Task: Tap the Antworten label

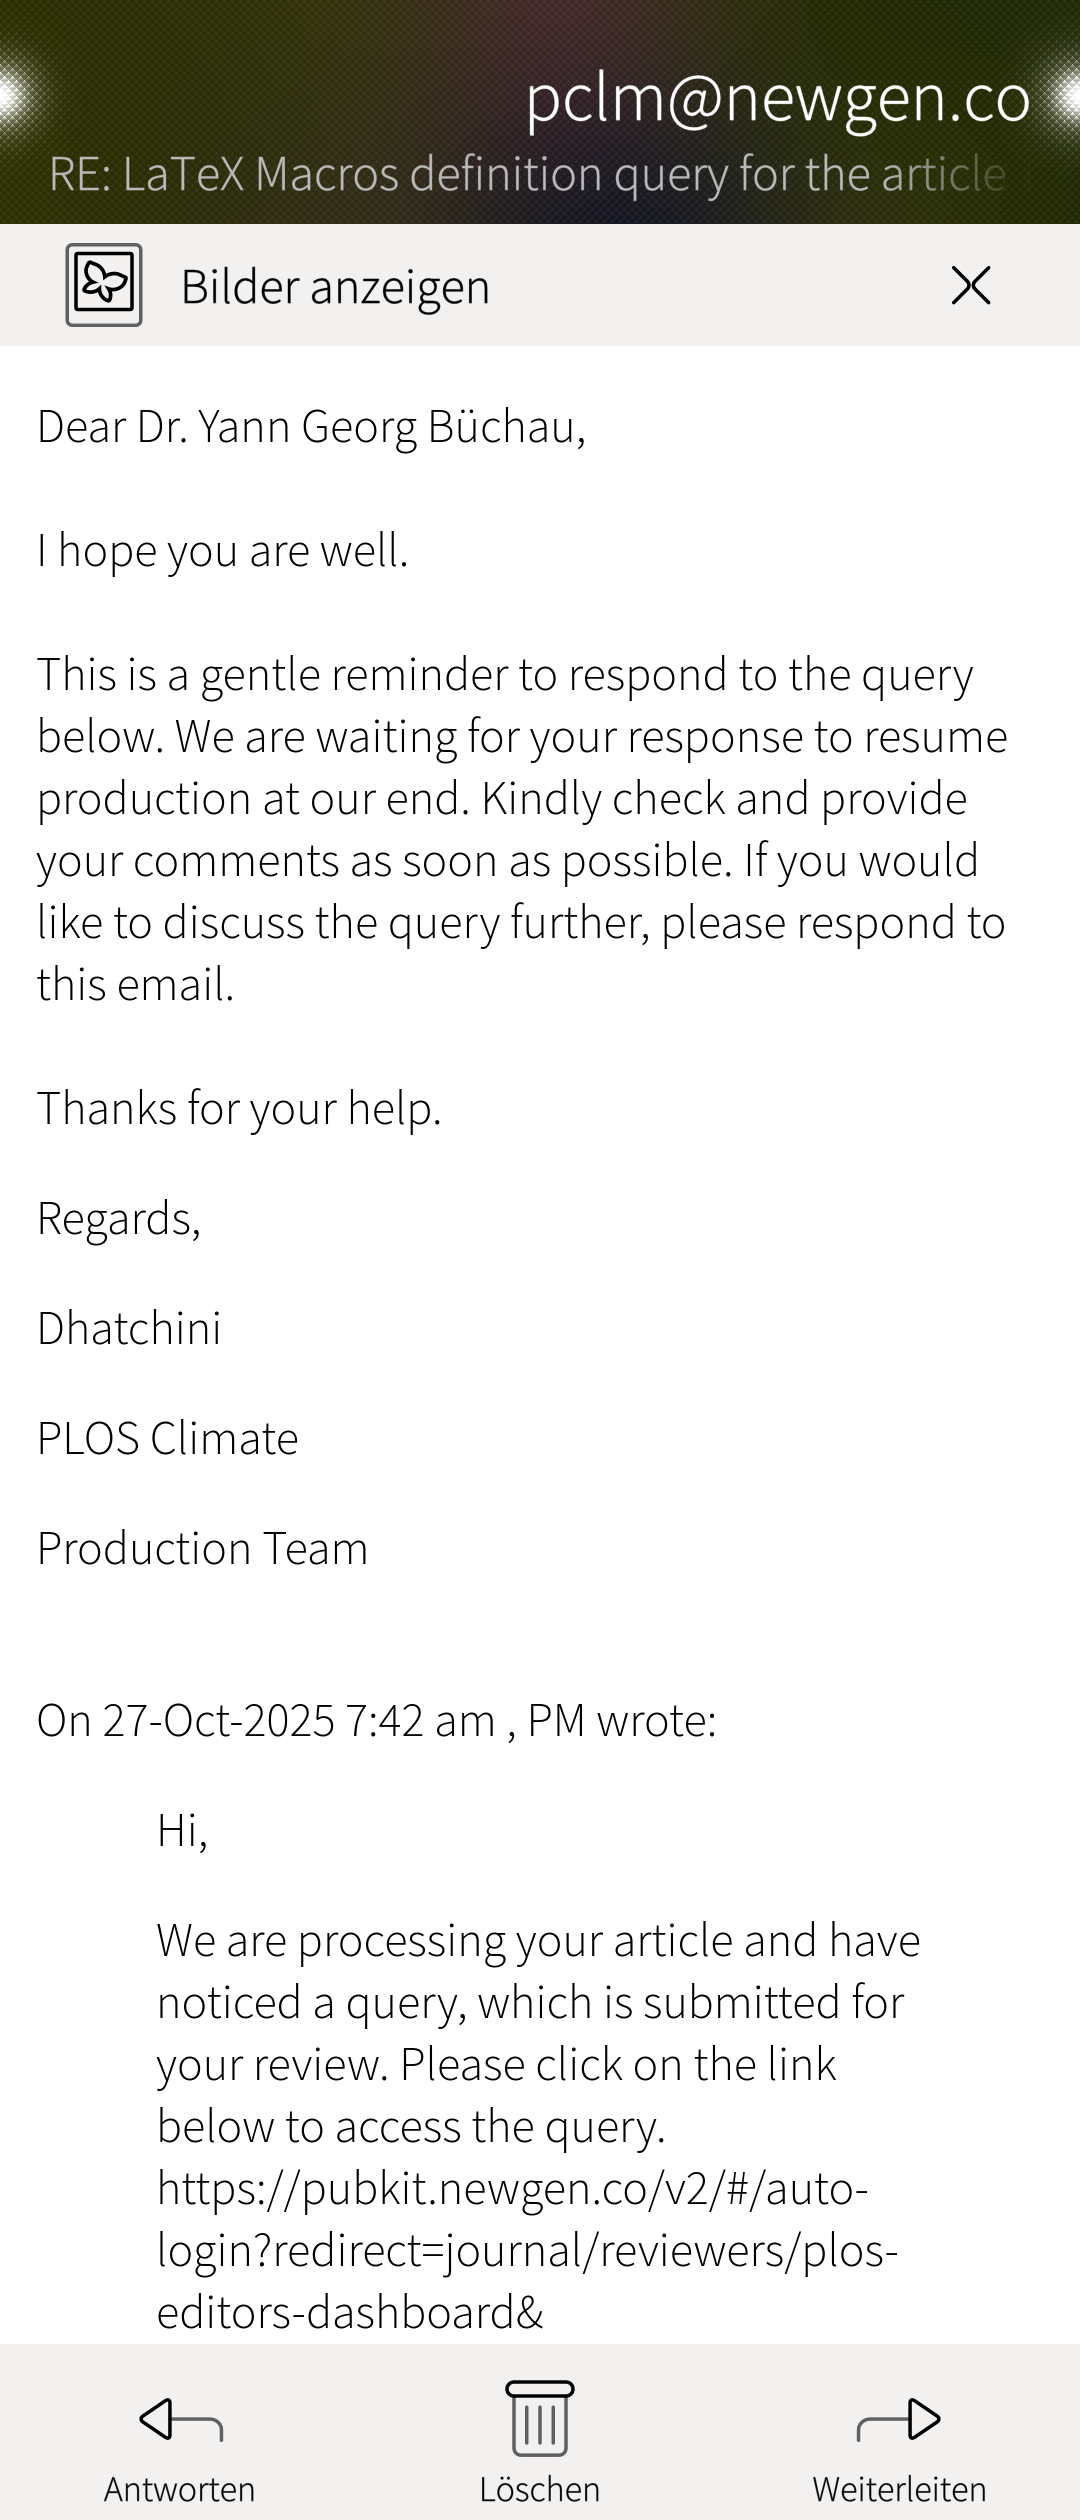Action: point(180,2488)
